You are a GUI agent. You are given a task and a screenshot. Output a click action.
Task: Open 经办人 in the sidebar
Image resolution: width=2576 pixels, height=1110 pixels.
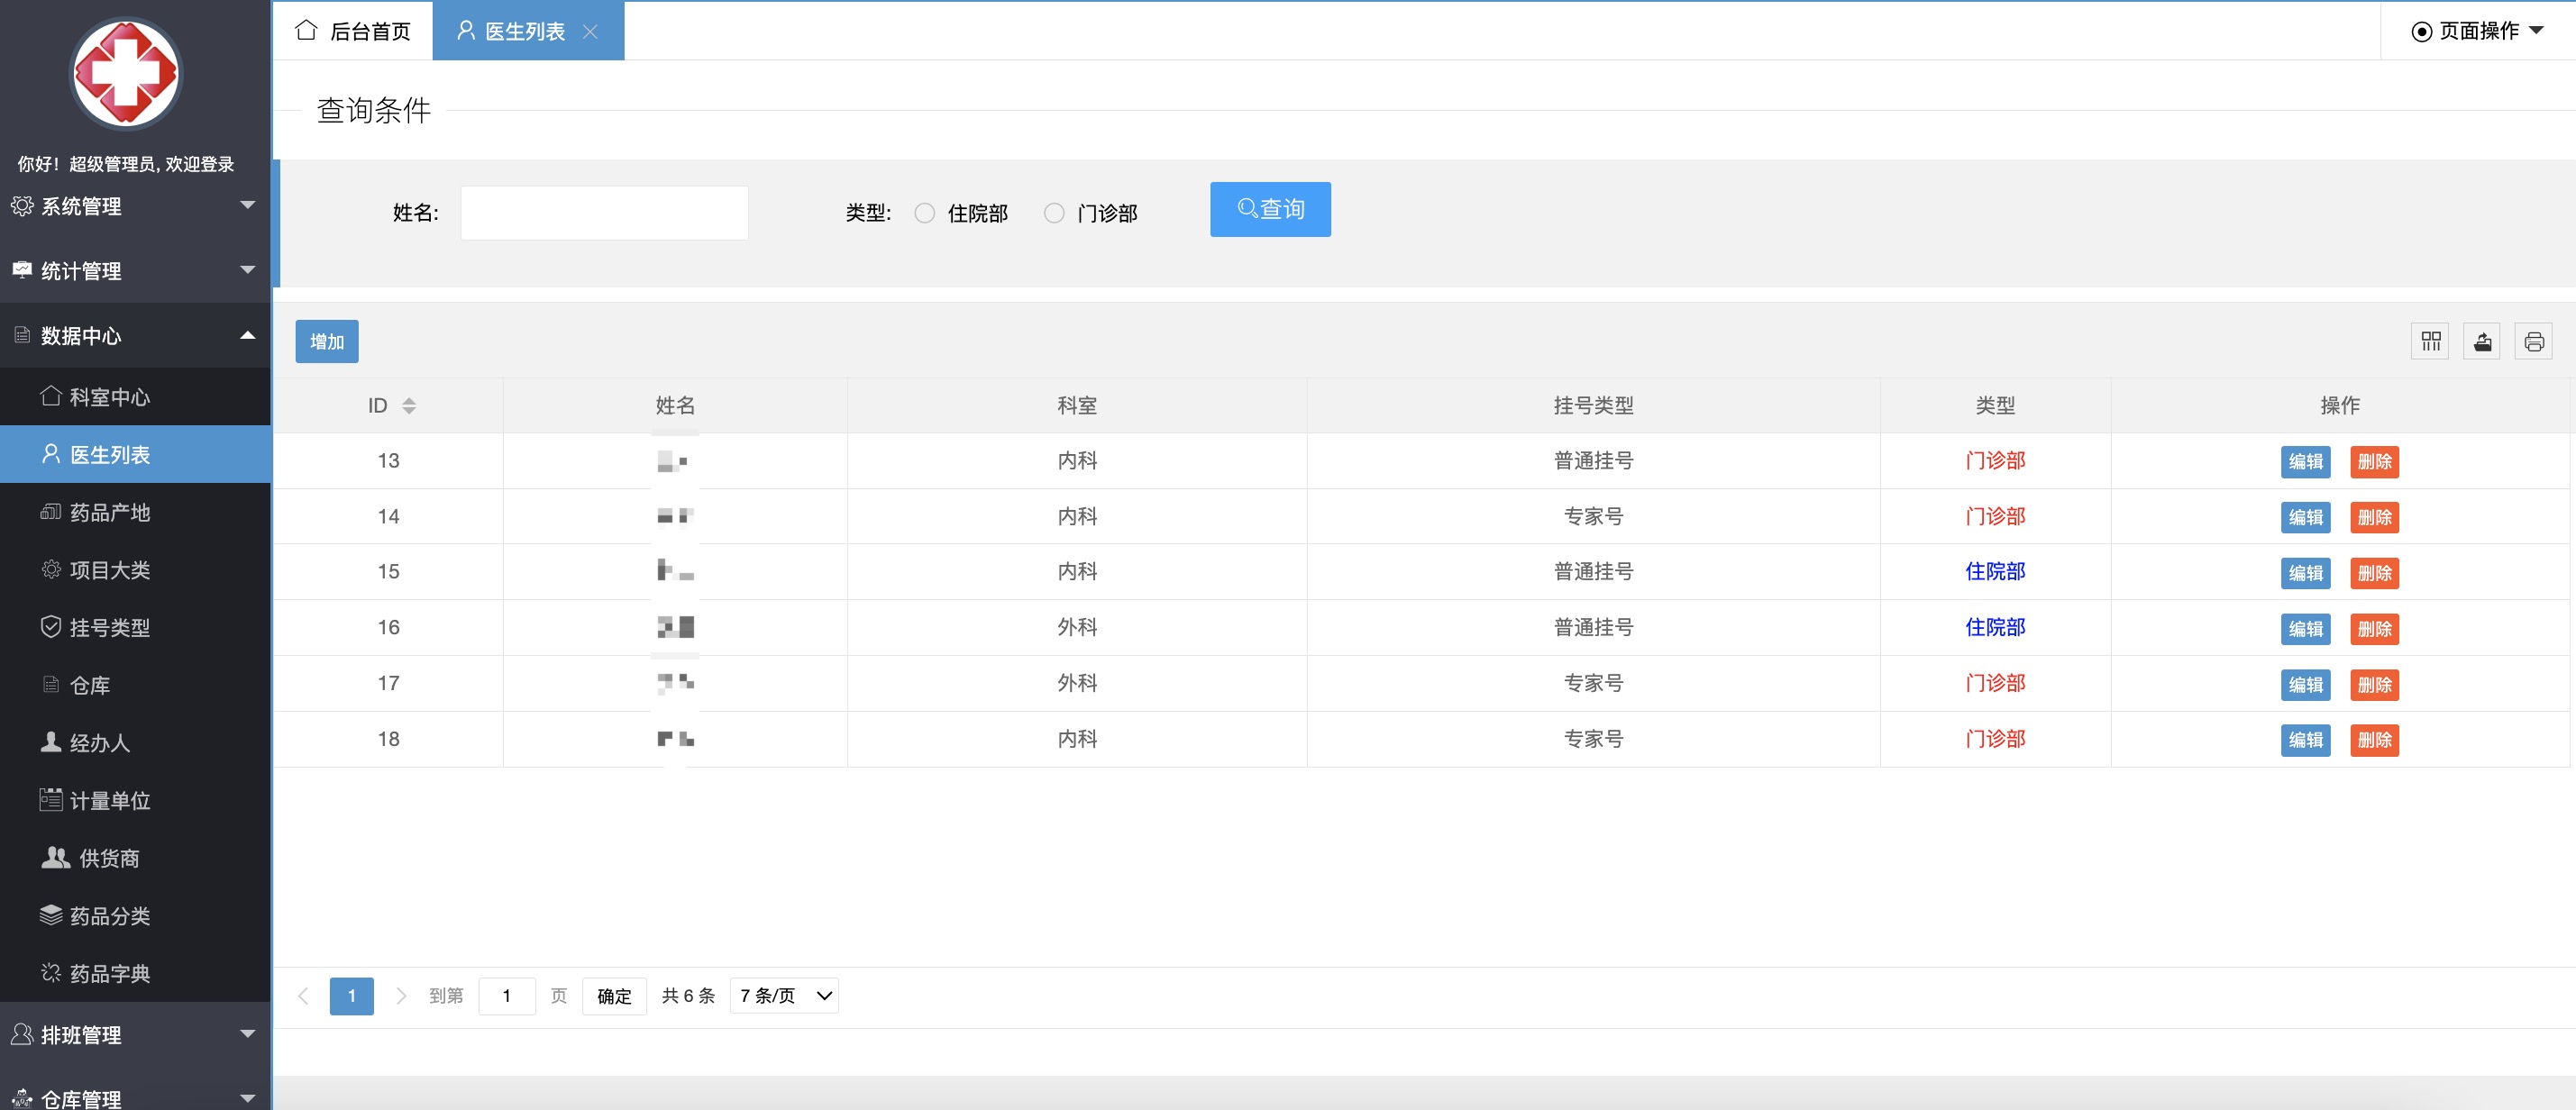(x=135, y=743)
